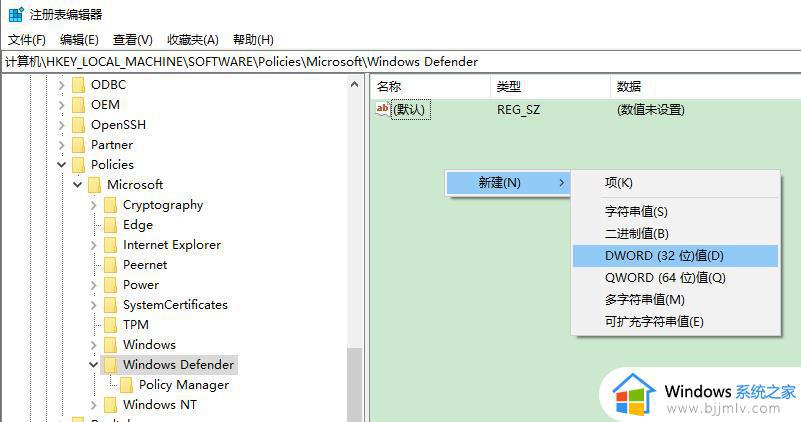
Task: Select the Microsoft folder icon
Action: (95, 184)
